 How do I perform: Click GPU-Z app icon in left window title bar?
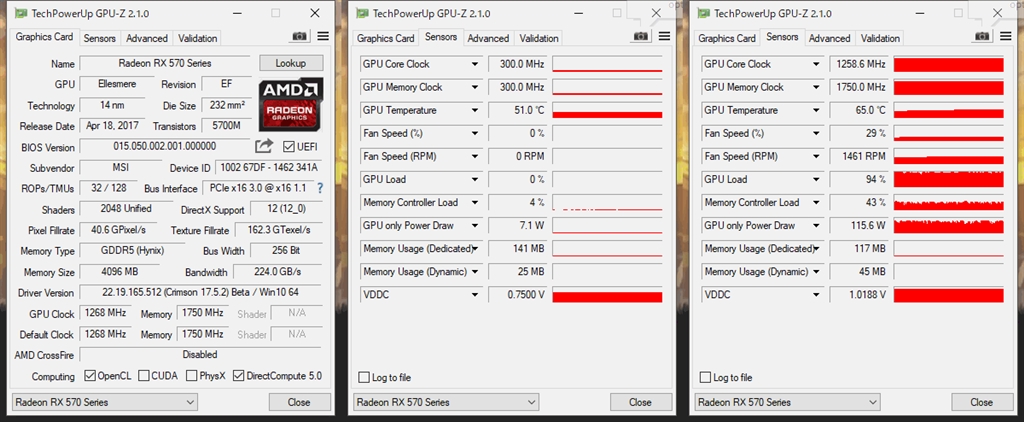(x=22, y=13)
